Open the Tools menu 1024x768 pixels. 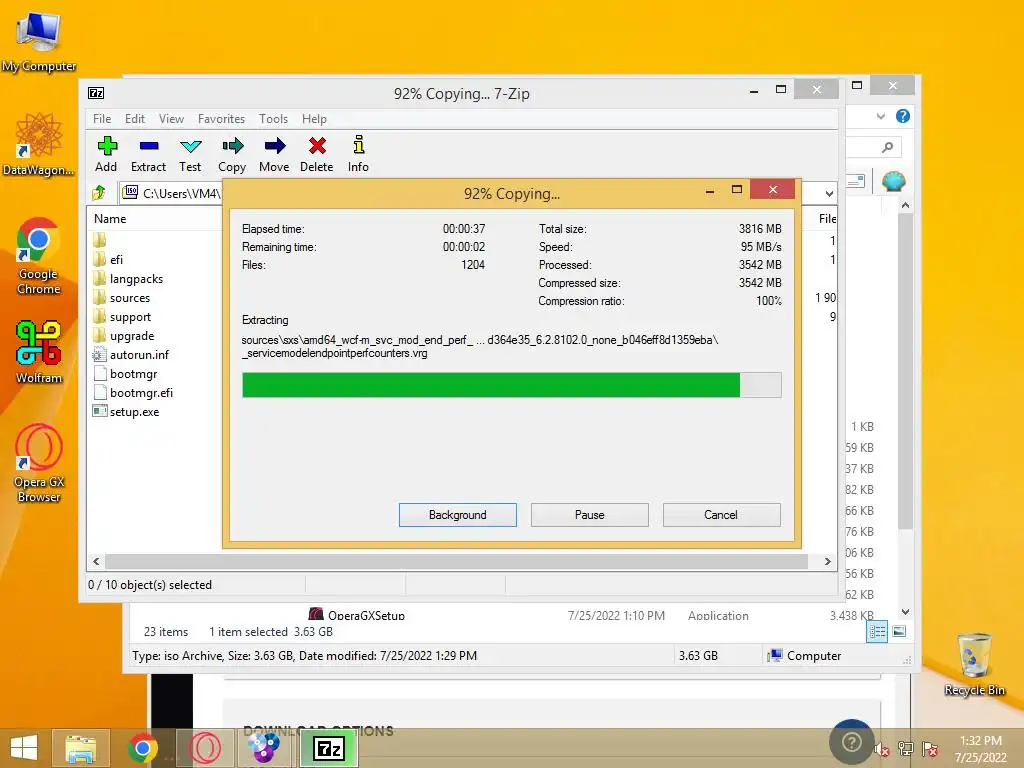click(x=273, y=119)
